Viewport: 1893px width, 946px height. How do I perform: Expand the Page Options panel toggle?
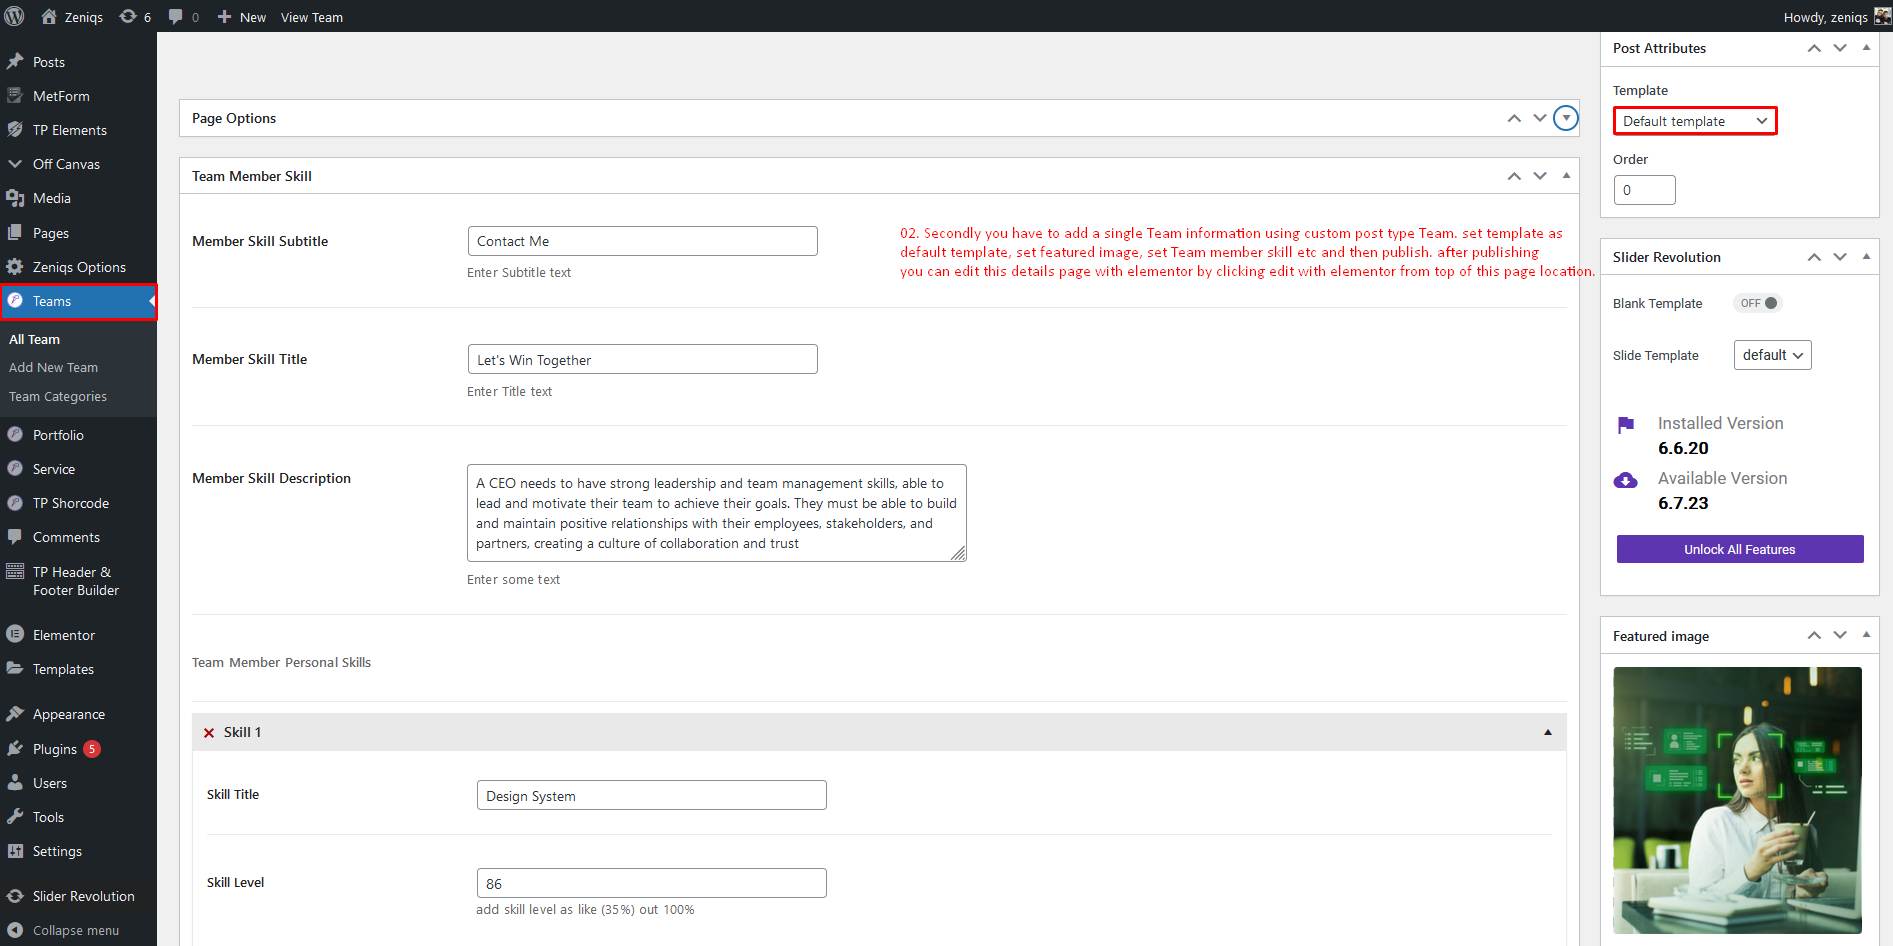1566,118
